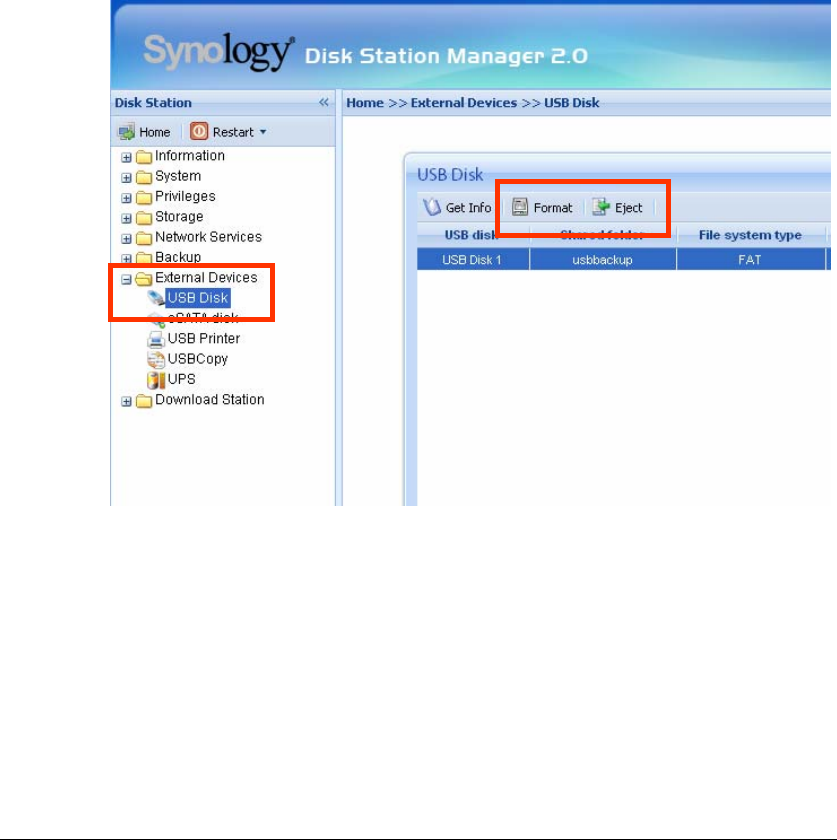Click Home in the breadcrumb
The image size is (837, 840).
click(x=365, y=103)
